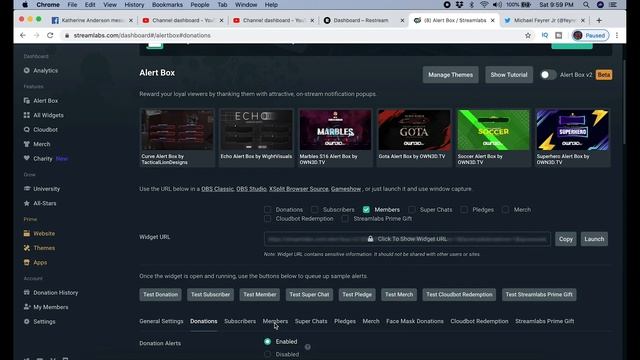The height and width of the screenshot is (360, 640).
Task: Open Analytics in the sidebar
Action: (41, 71)
